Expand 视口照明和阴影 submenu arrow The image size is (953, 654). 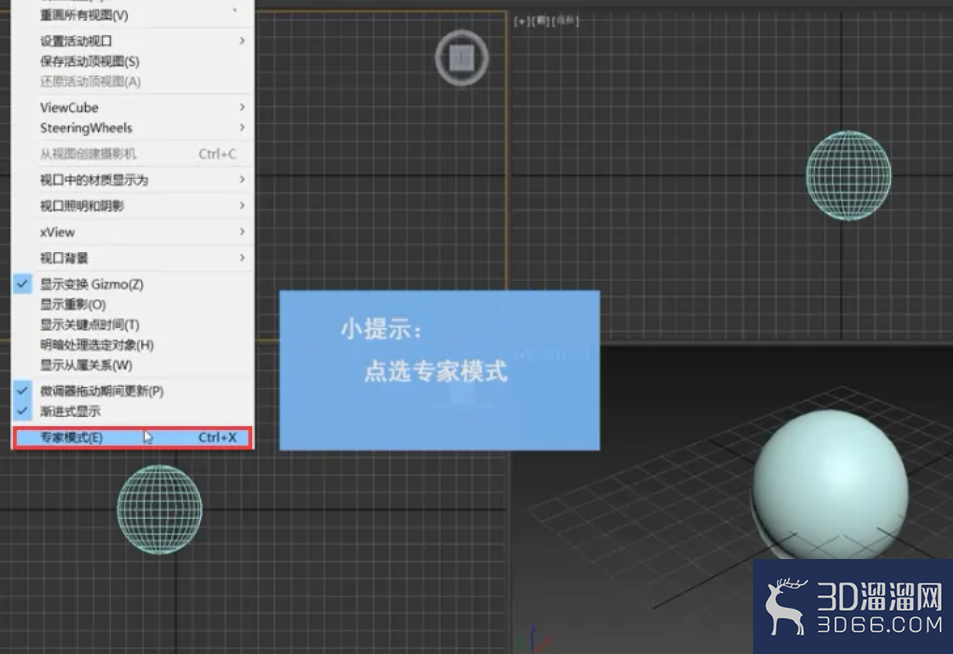click(x=242, y=205)
